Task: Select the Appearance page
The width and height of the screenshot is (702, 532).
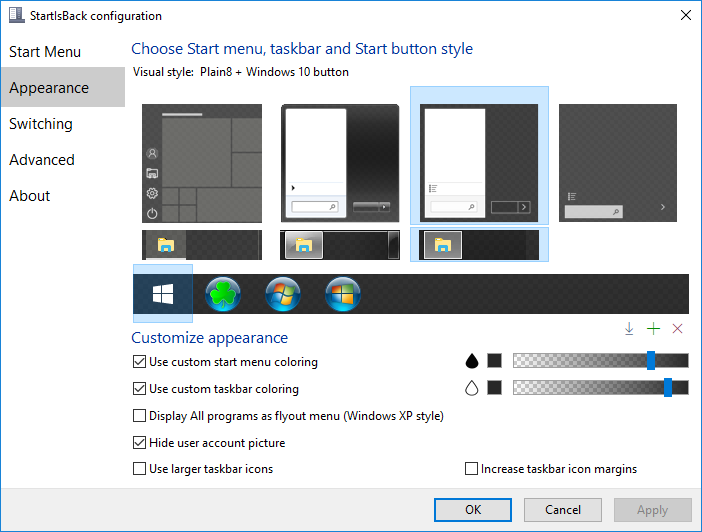Action: (x=63, y=87)
